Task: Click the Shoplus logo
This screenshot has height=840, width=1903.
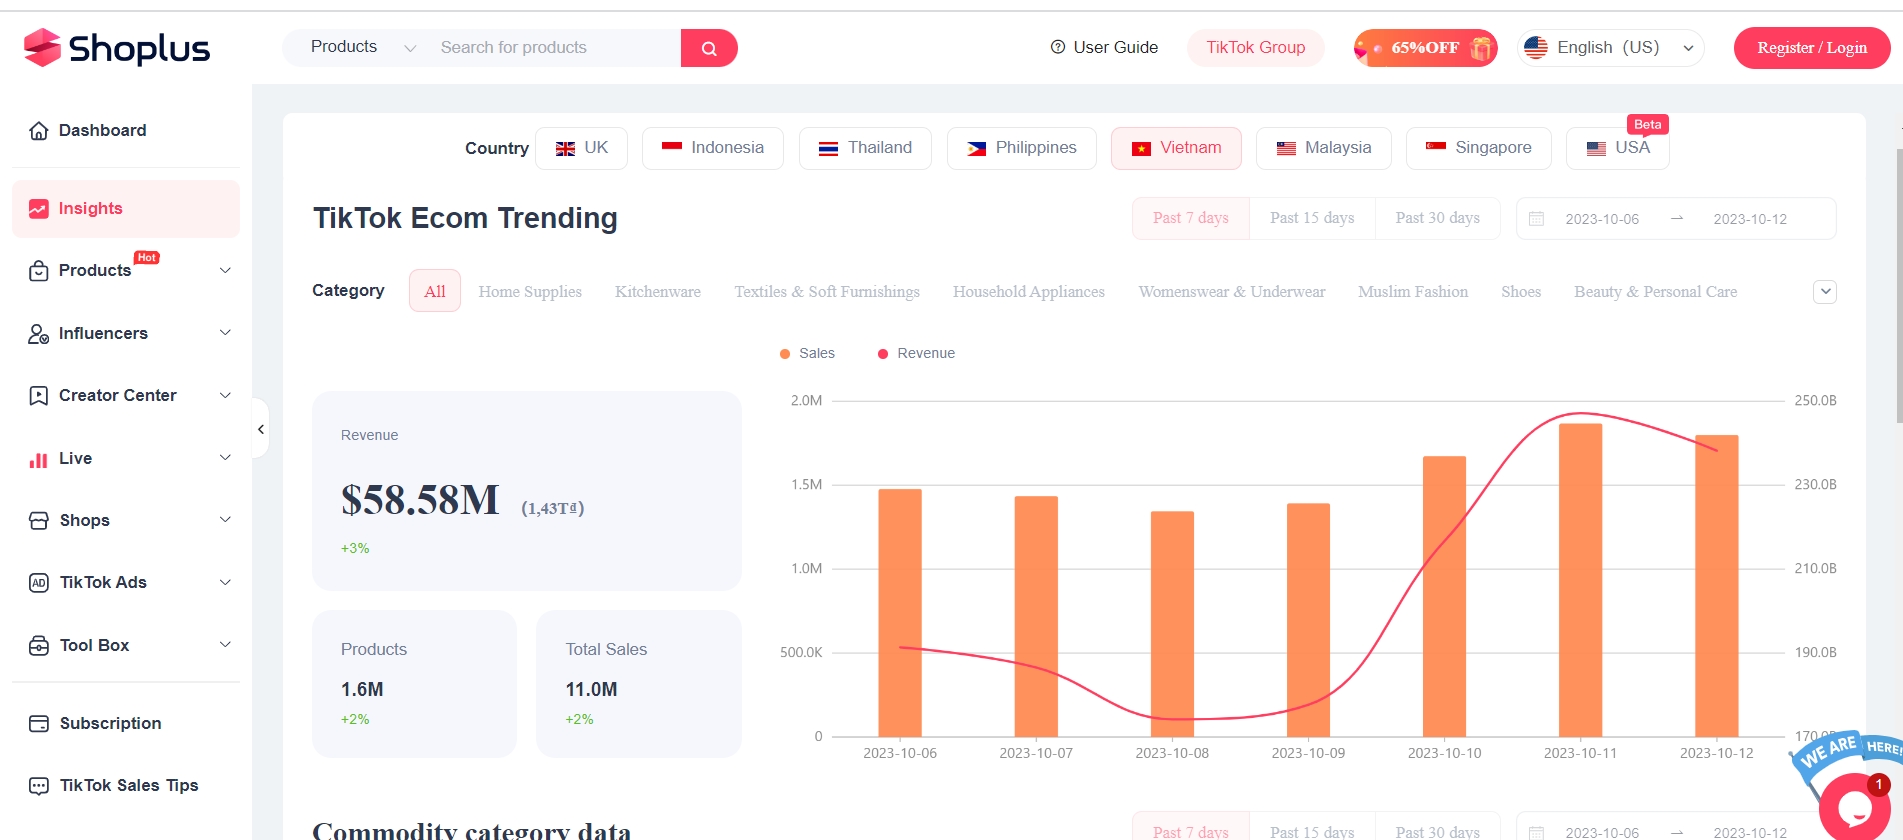Action: [x=116, y=47]
